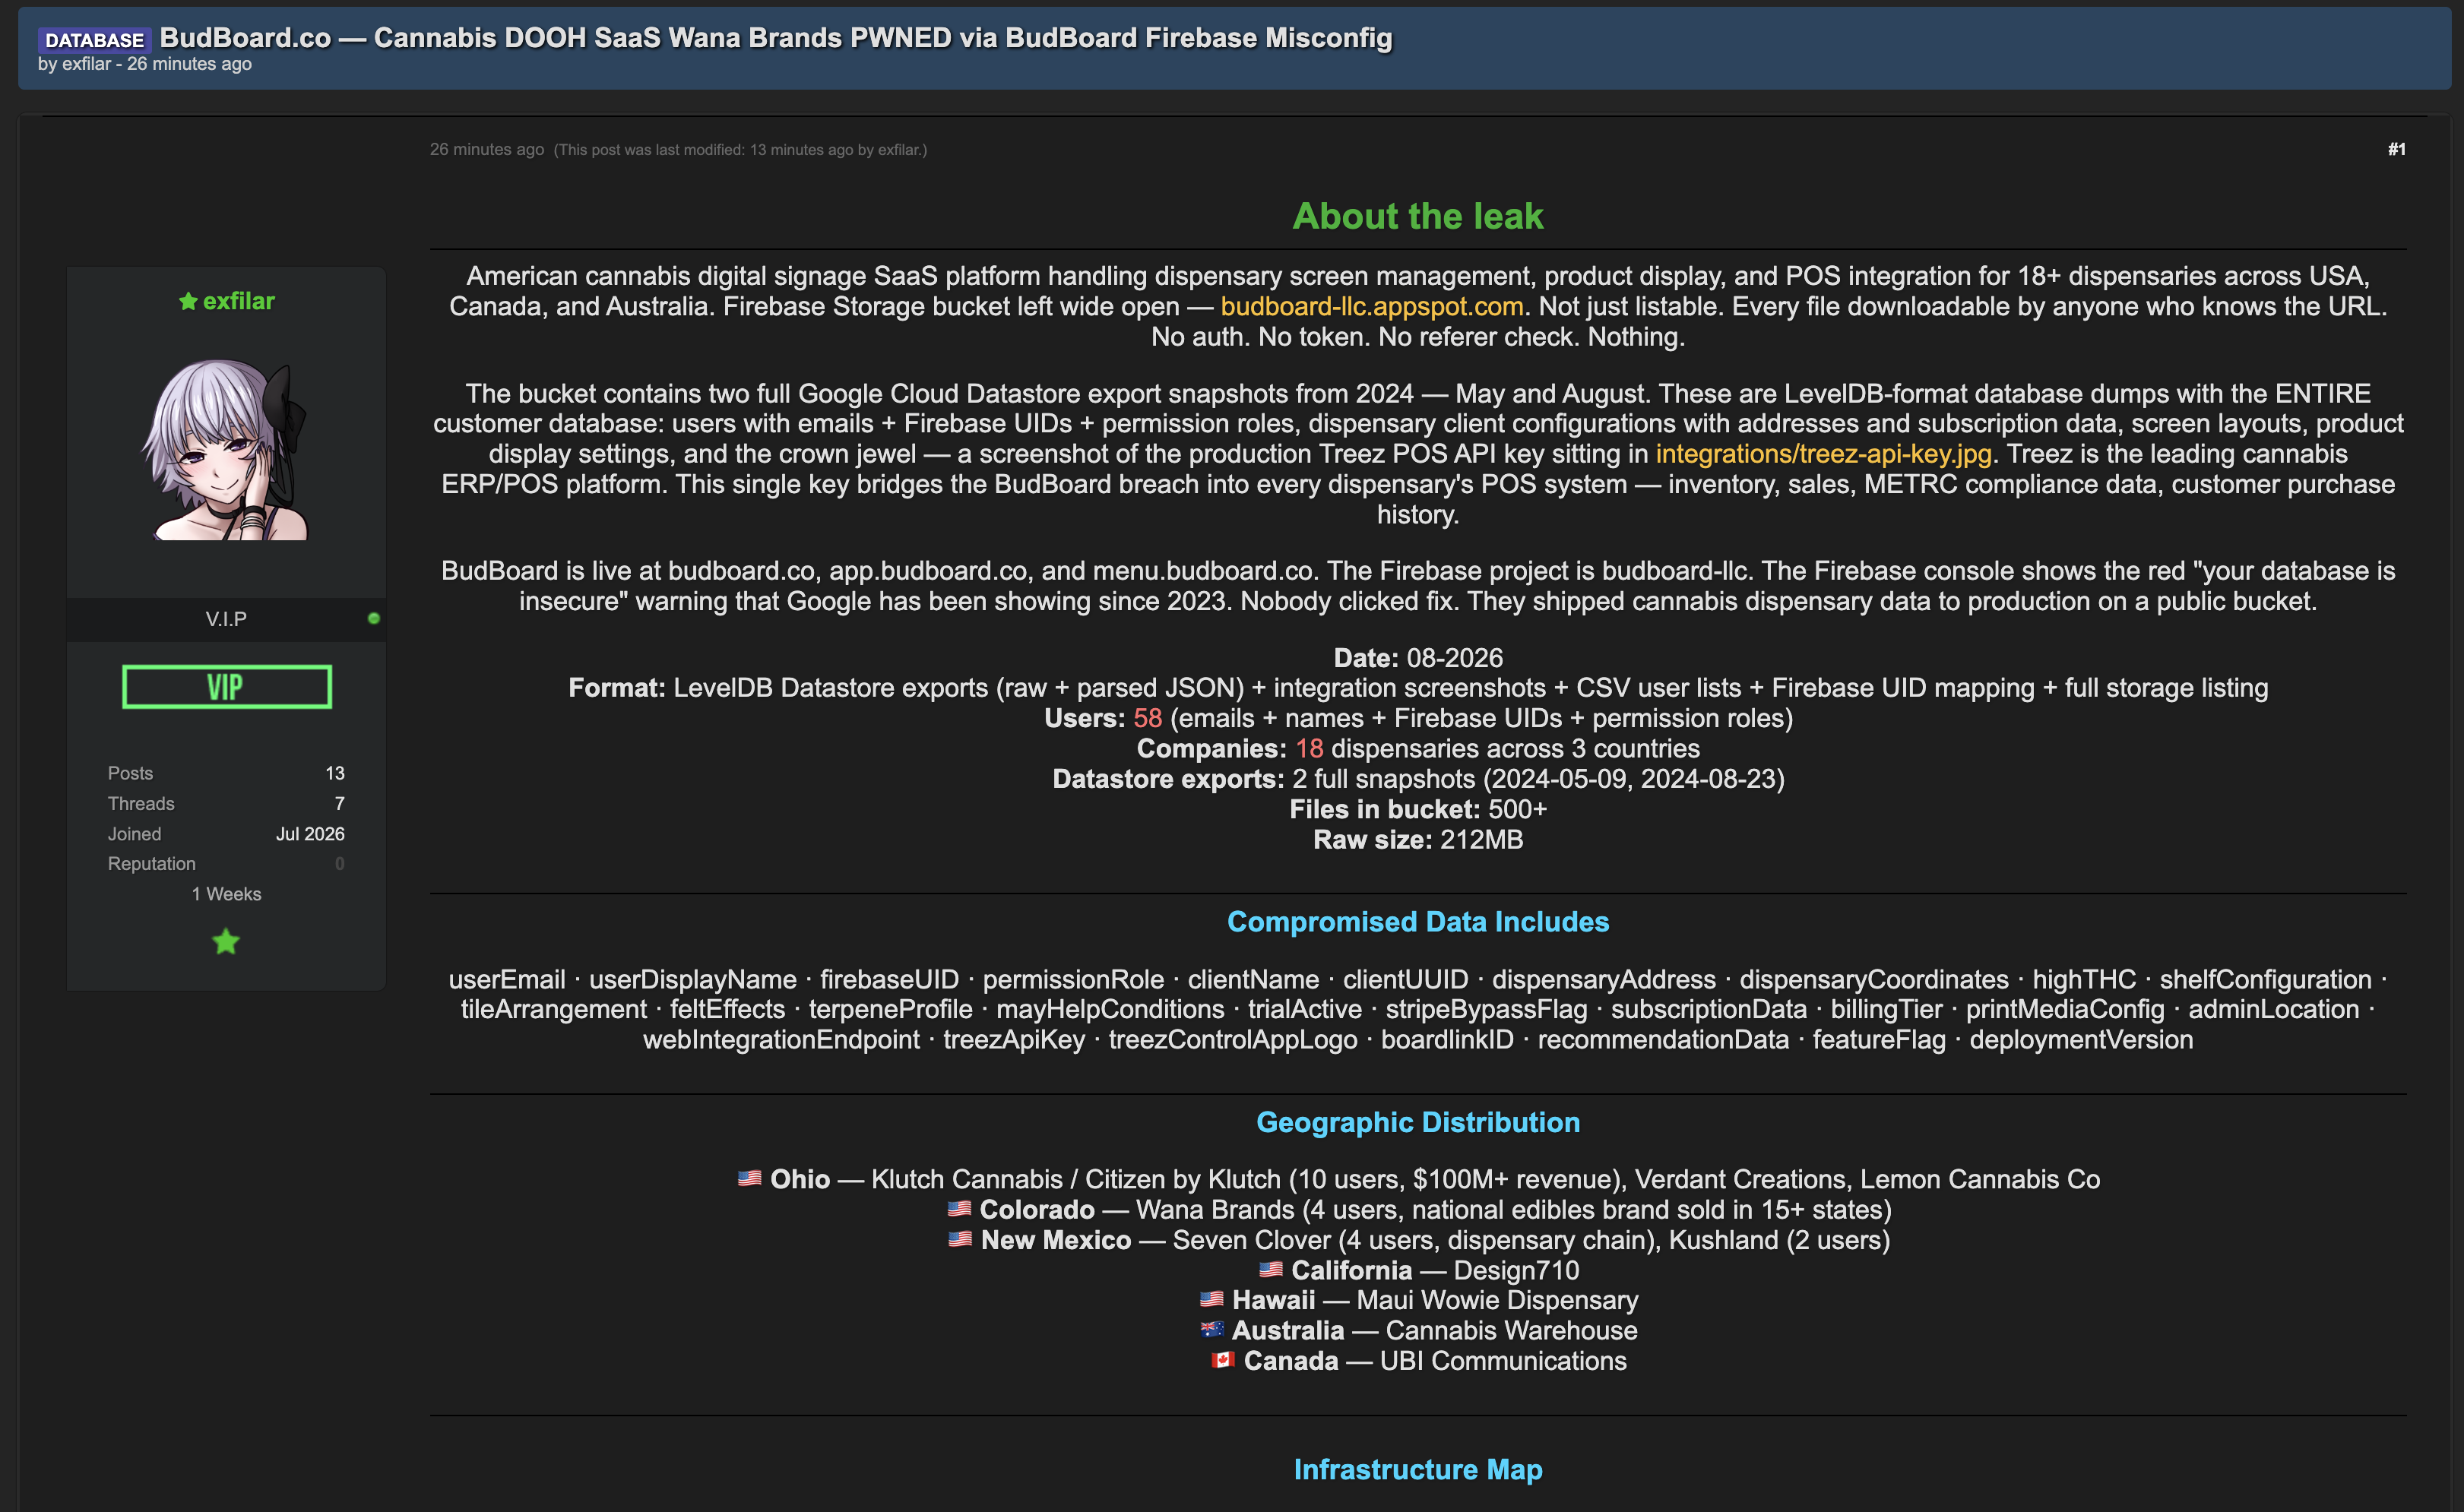Image resolution: width=2464 pixels, height=1512 pixels.
Task: Click the Australia flag icon
Action: [x=1211, y=1329]
